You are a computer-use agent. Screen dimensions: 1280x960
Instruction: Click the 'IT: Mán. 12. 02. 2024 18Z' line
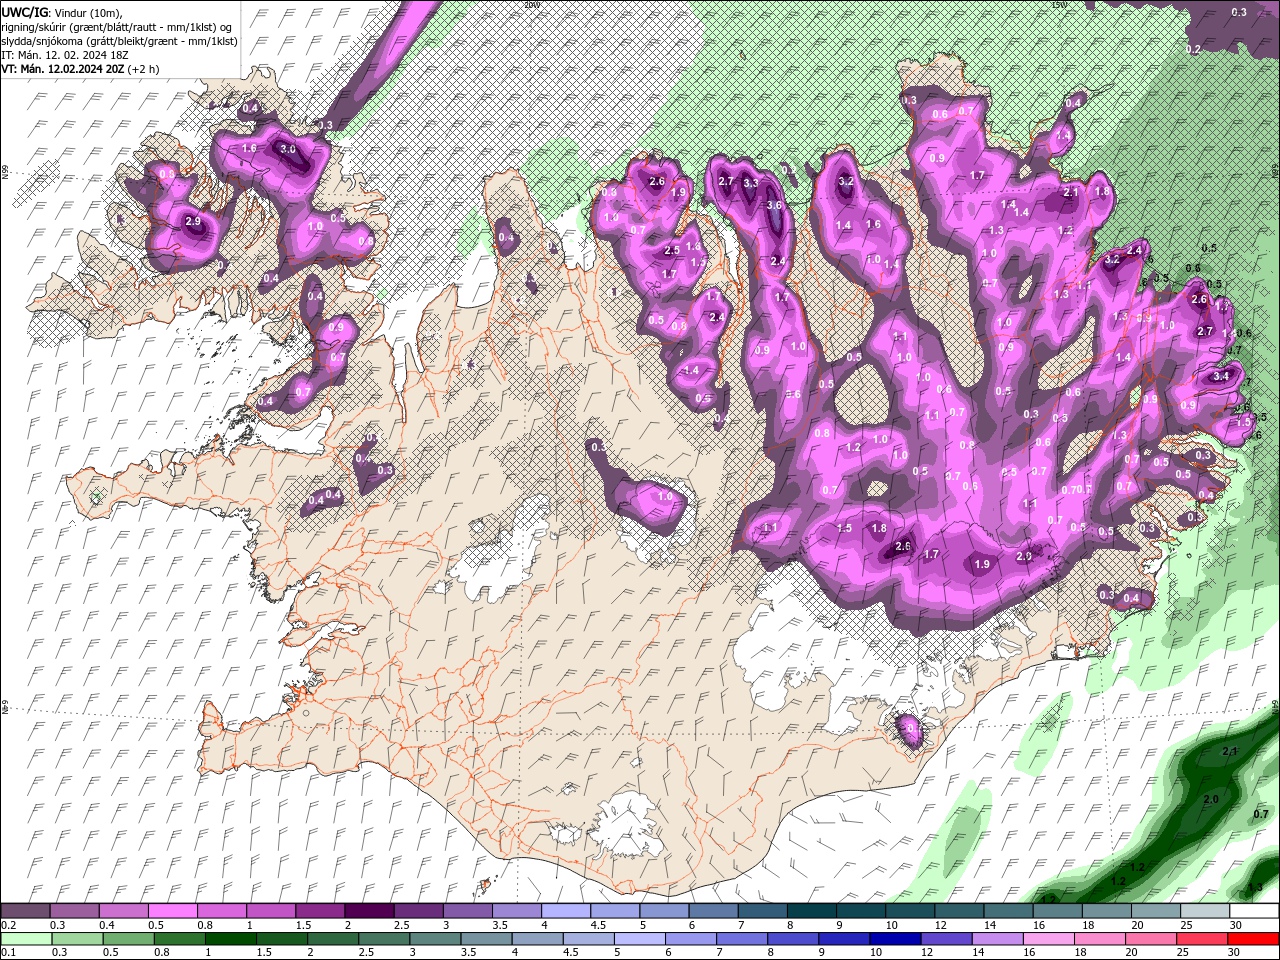pos(67,55)
